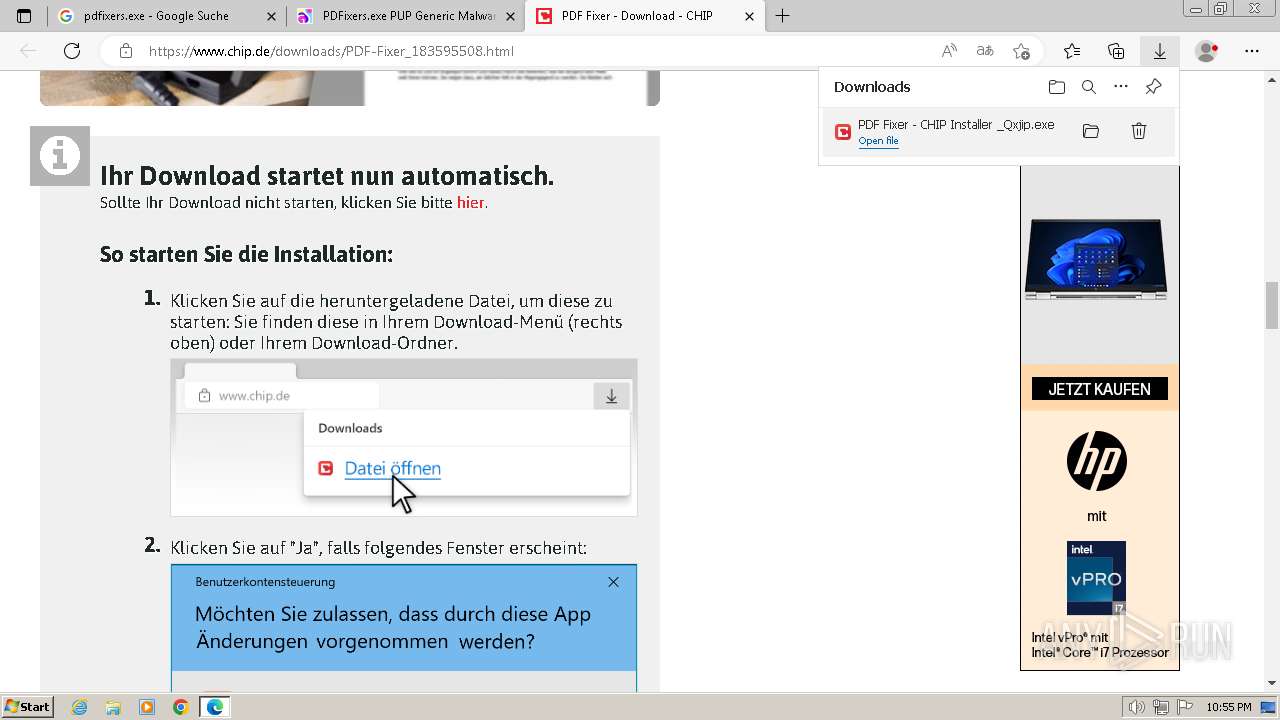Image resolution: width=1280 pixels, height=720 pixels.
Task: Click page scrollbar down arrow
Action: pos(1272,683)
